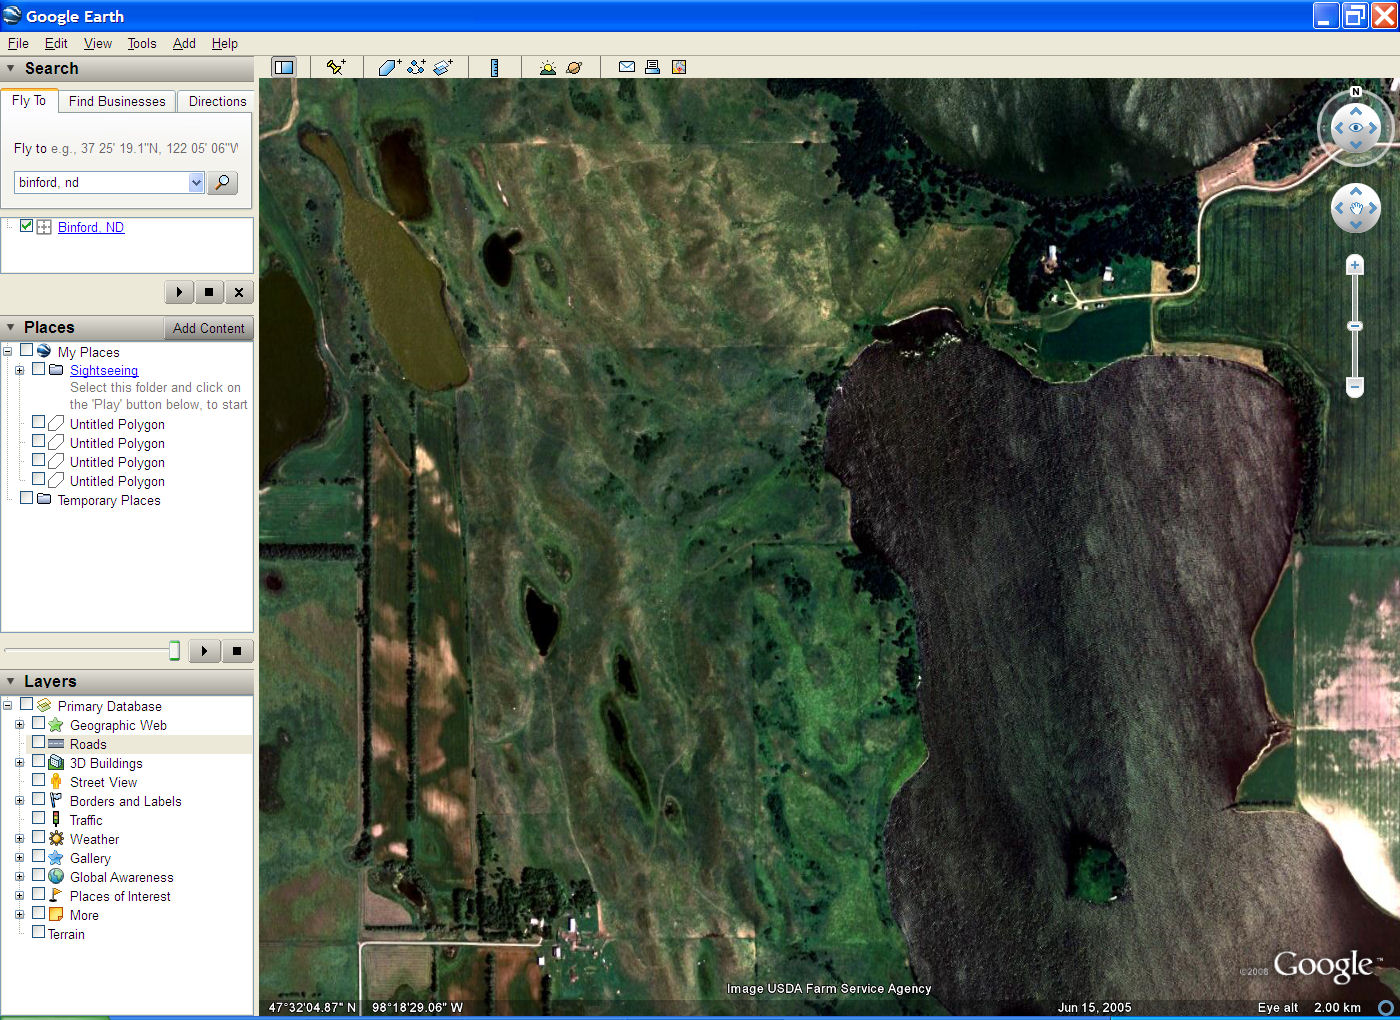Uncheck the Binford, ND result checkbox
Screen dimensions: 1400x1020
click(26, 226)
